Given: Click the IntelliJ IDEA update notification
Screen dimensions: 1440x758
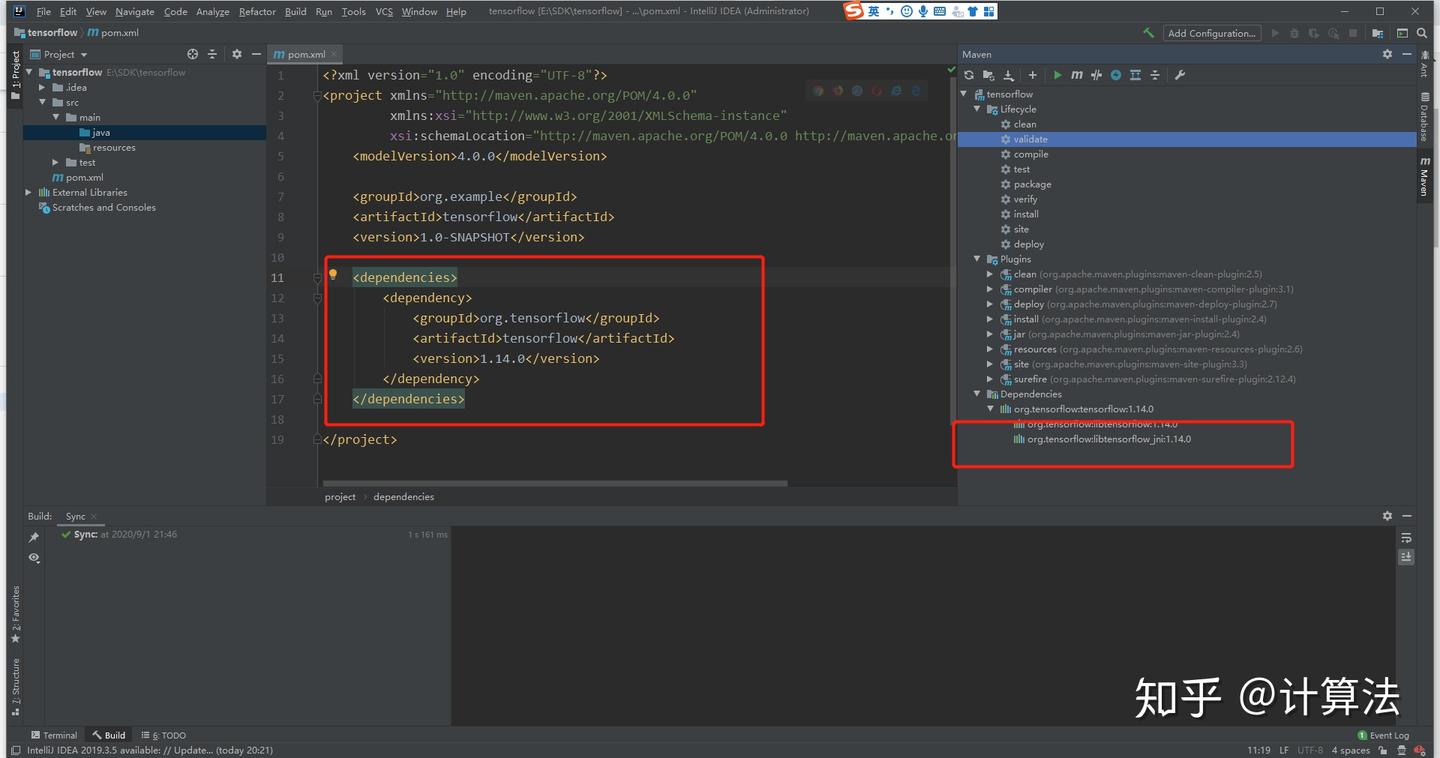Looking at the screenshot, I should click(x=150, y=750).
